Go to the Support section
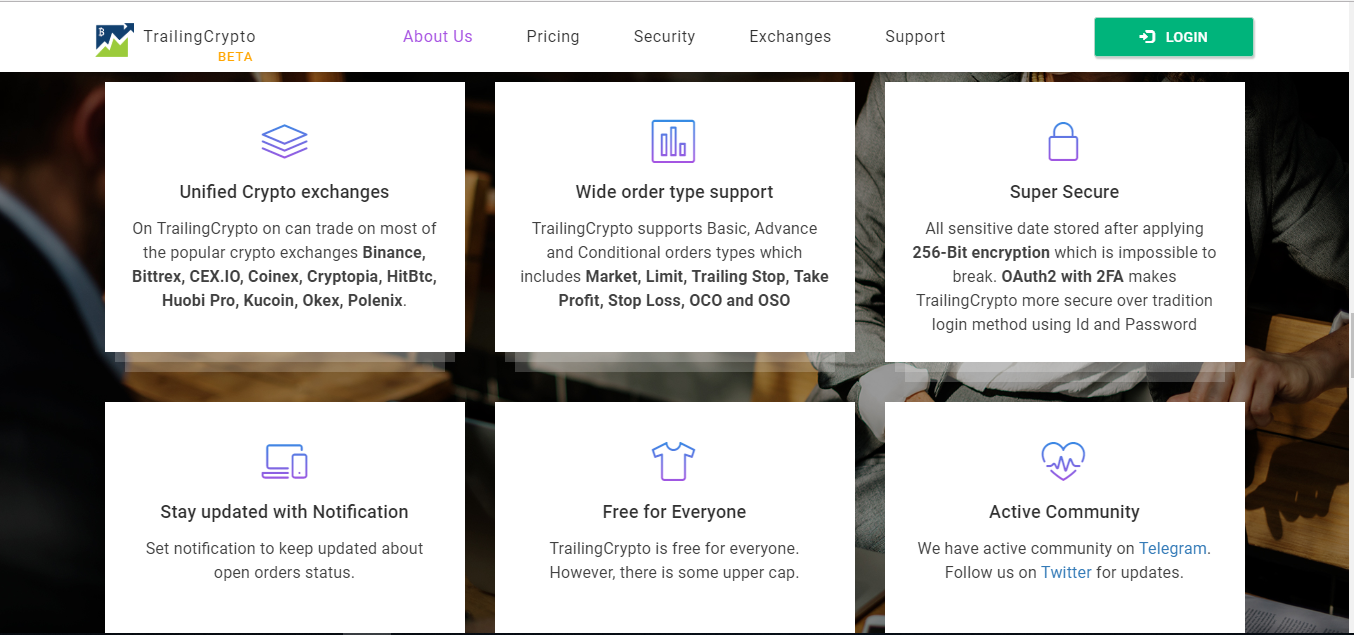 pos(915,36)
